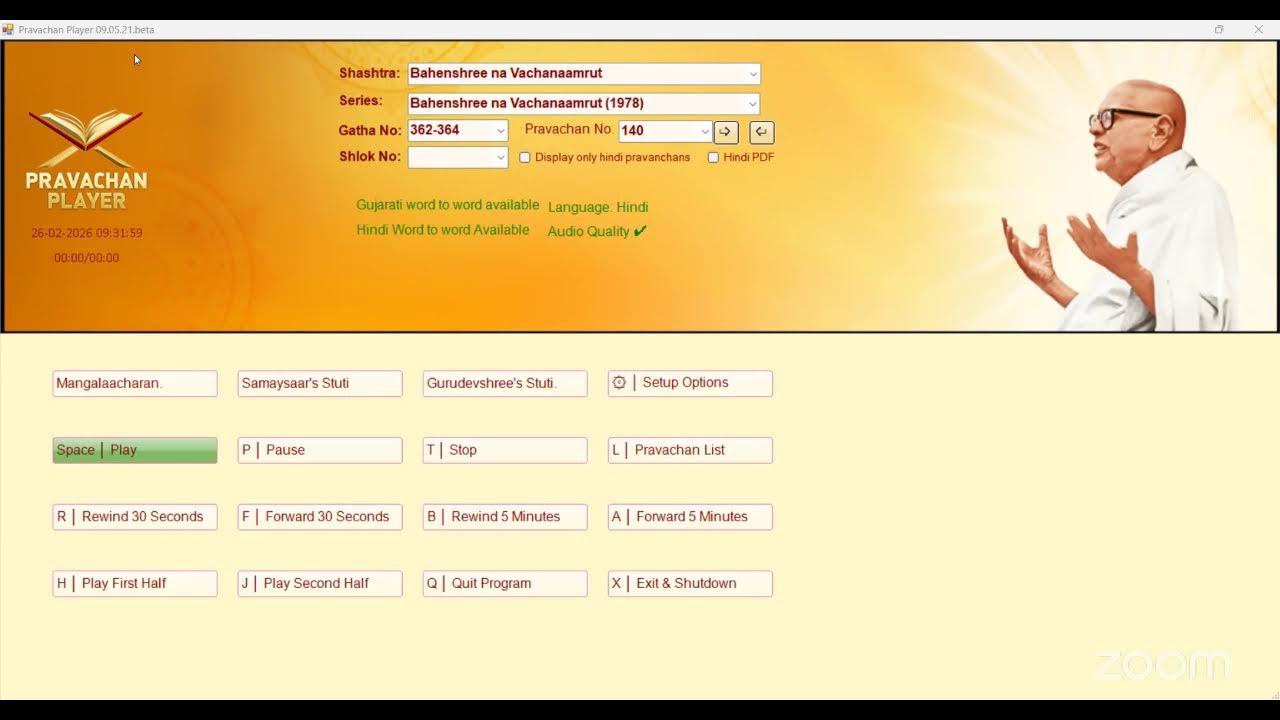Click the Gurudev portrait image

[1120, 205]
